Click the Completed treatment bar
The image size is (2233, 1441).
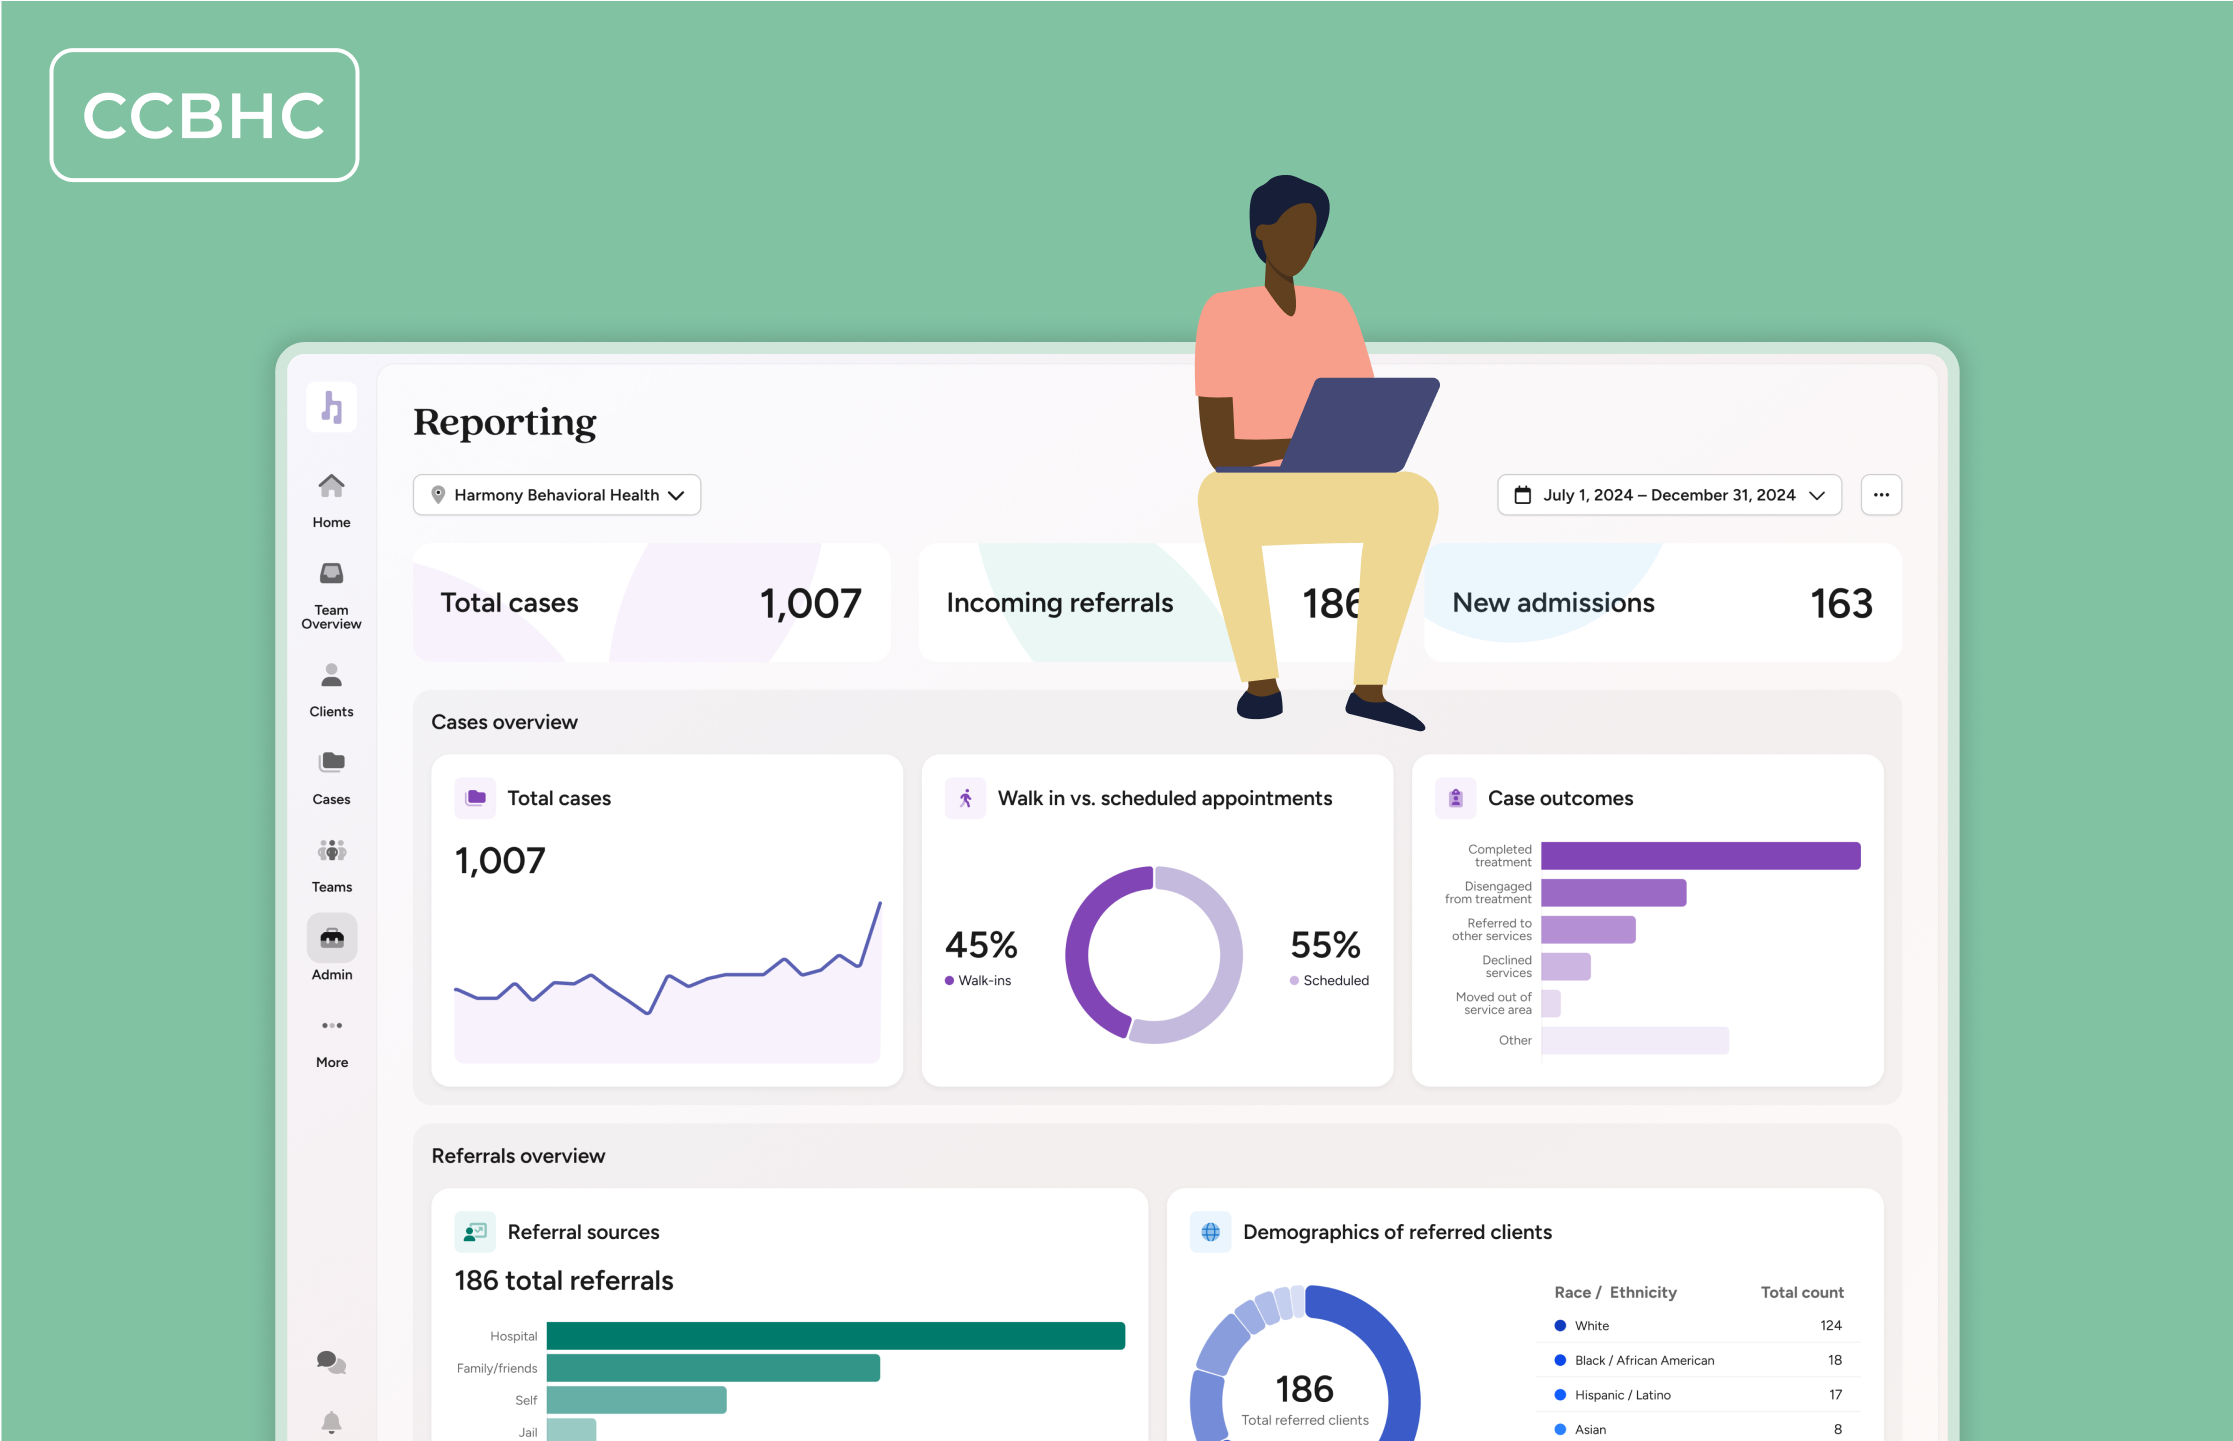1700,856
